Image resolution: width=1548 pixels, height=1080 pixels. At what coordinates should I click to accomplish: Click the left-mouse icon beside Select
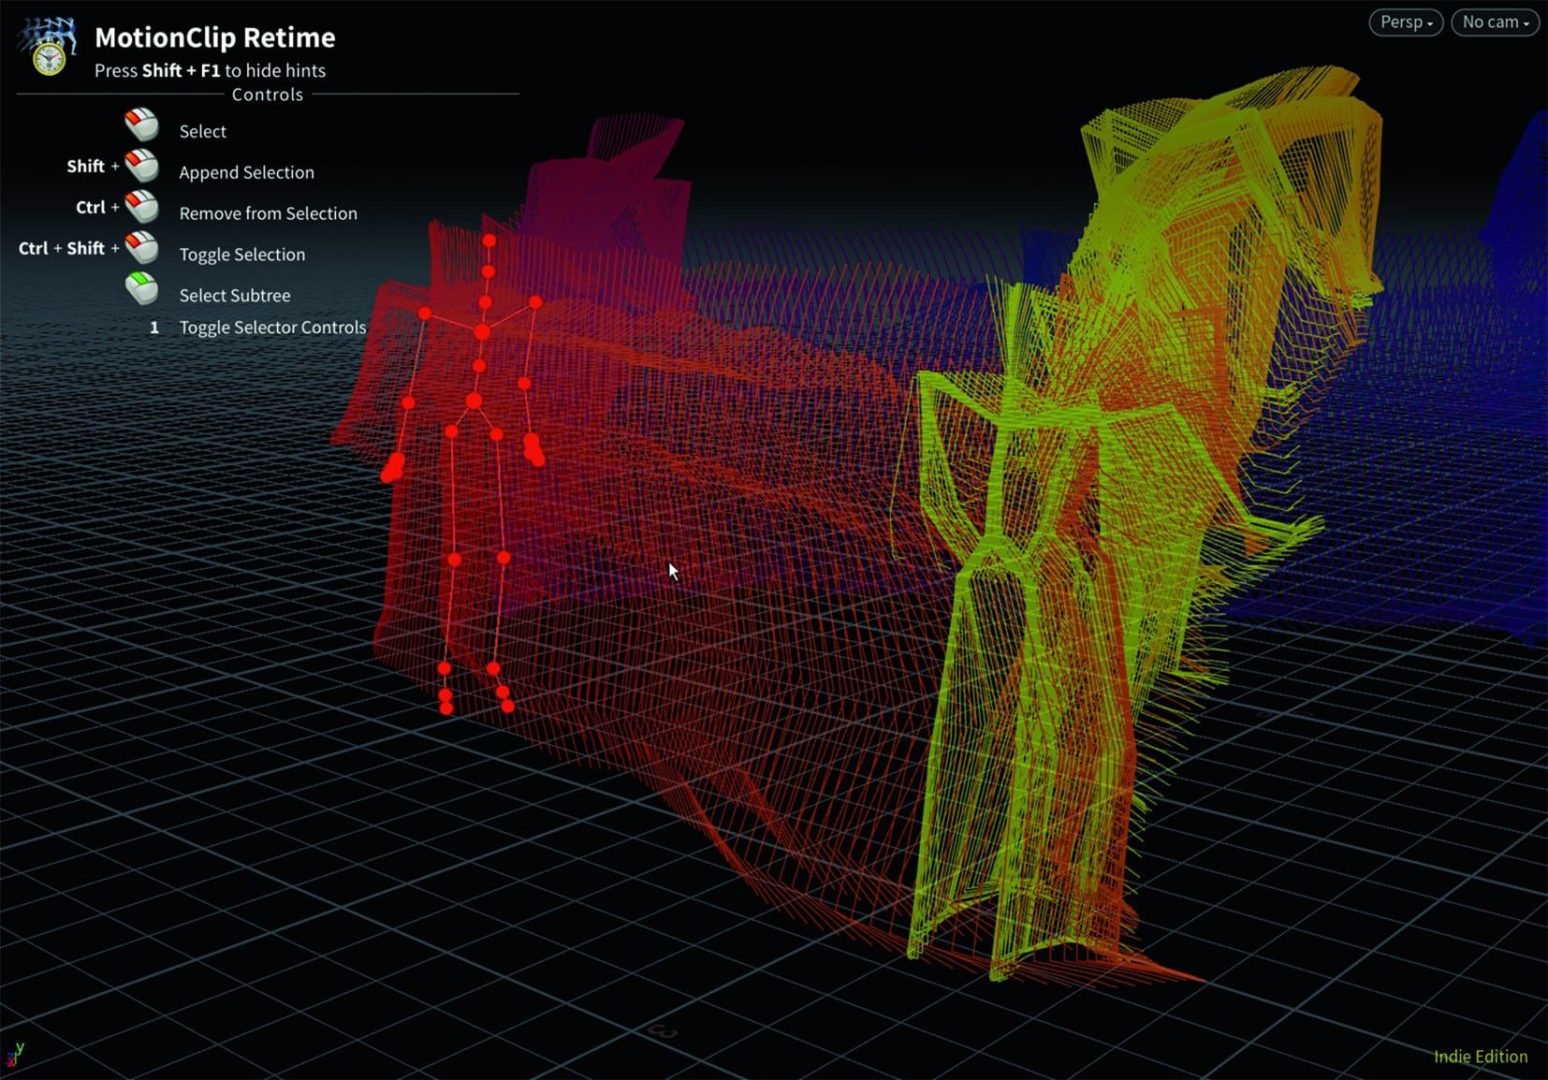[140, 124]
